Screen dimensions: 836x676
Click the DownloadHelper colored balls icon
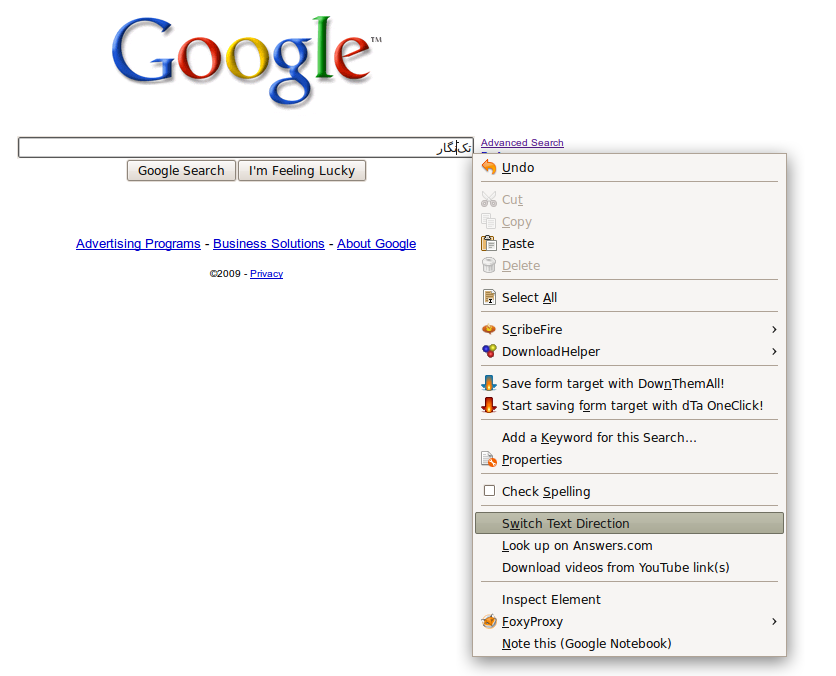tap(489, 351)
